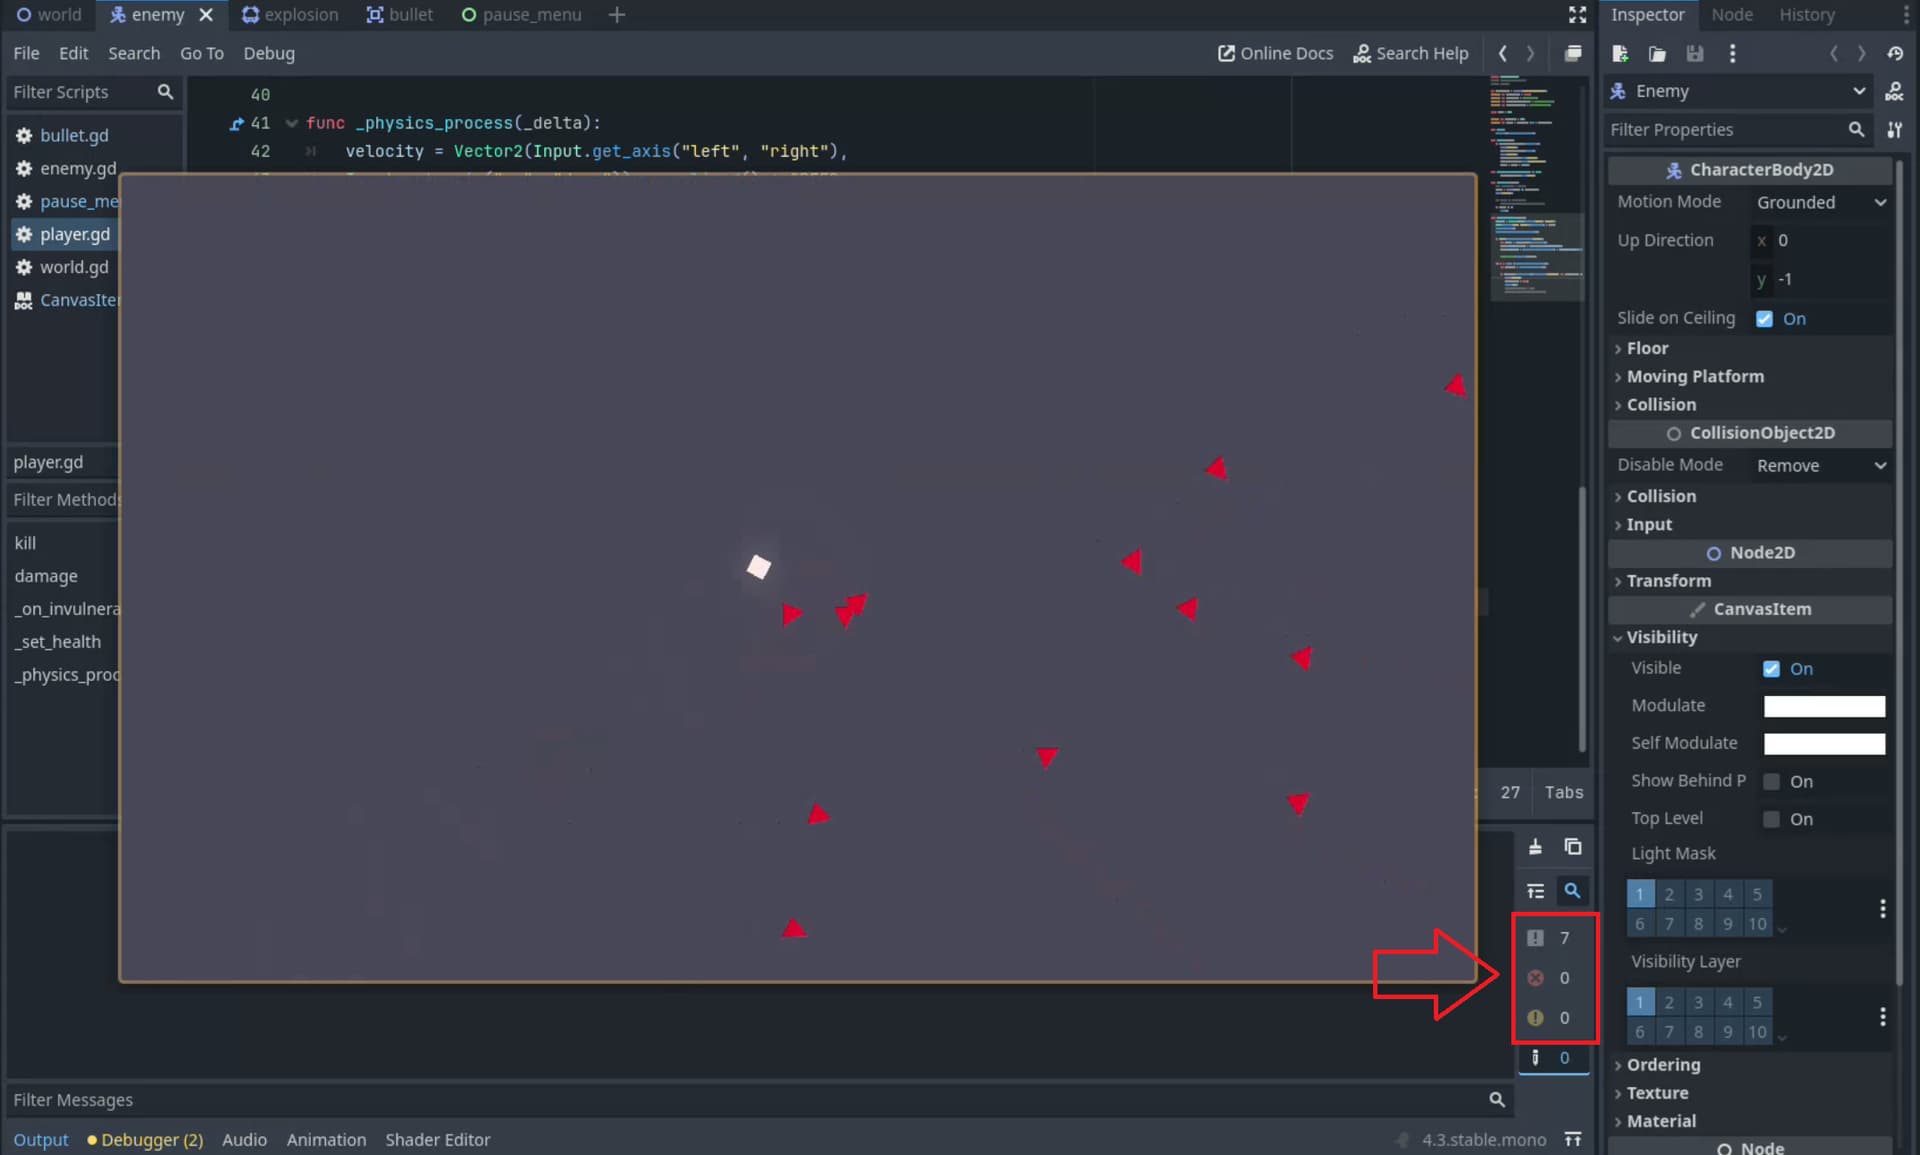This screenshot has height=1155, width=1920.
Task: Open Inspector object history icon
Action: pyautogui.click(x=1895, y=53)
